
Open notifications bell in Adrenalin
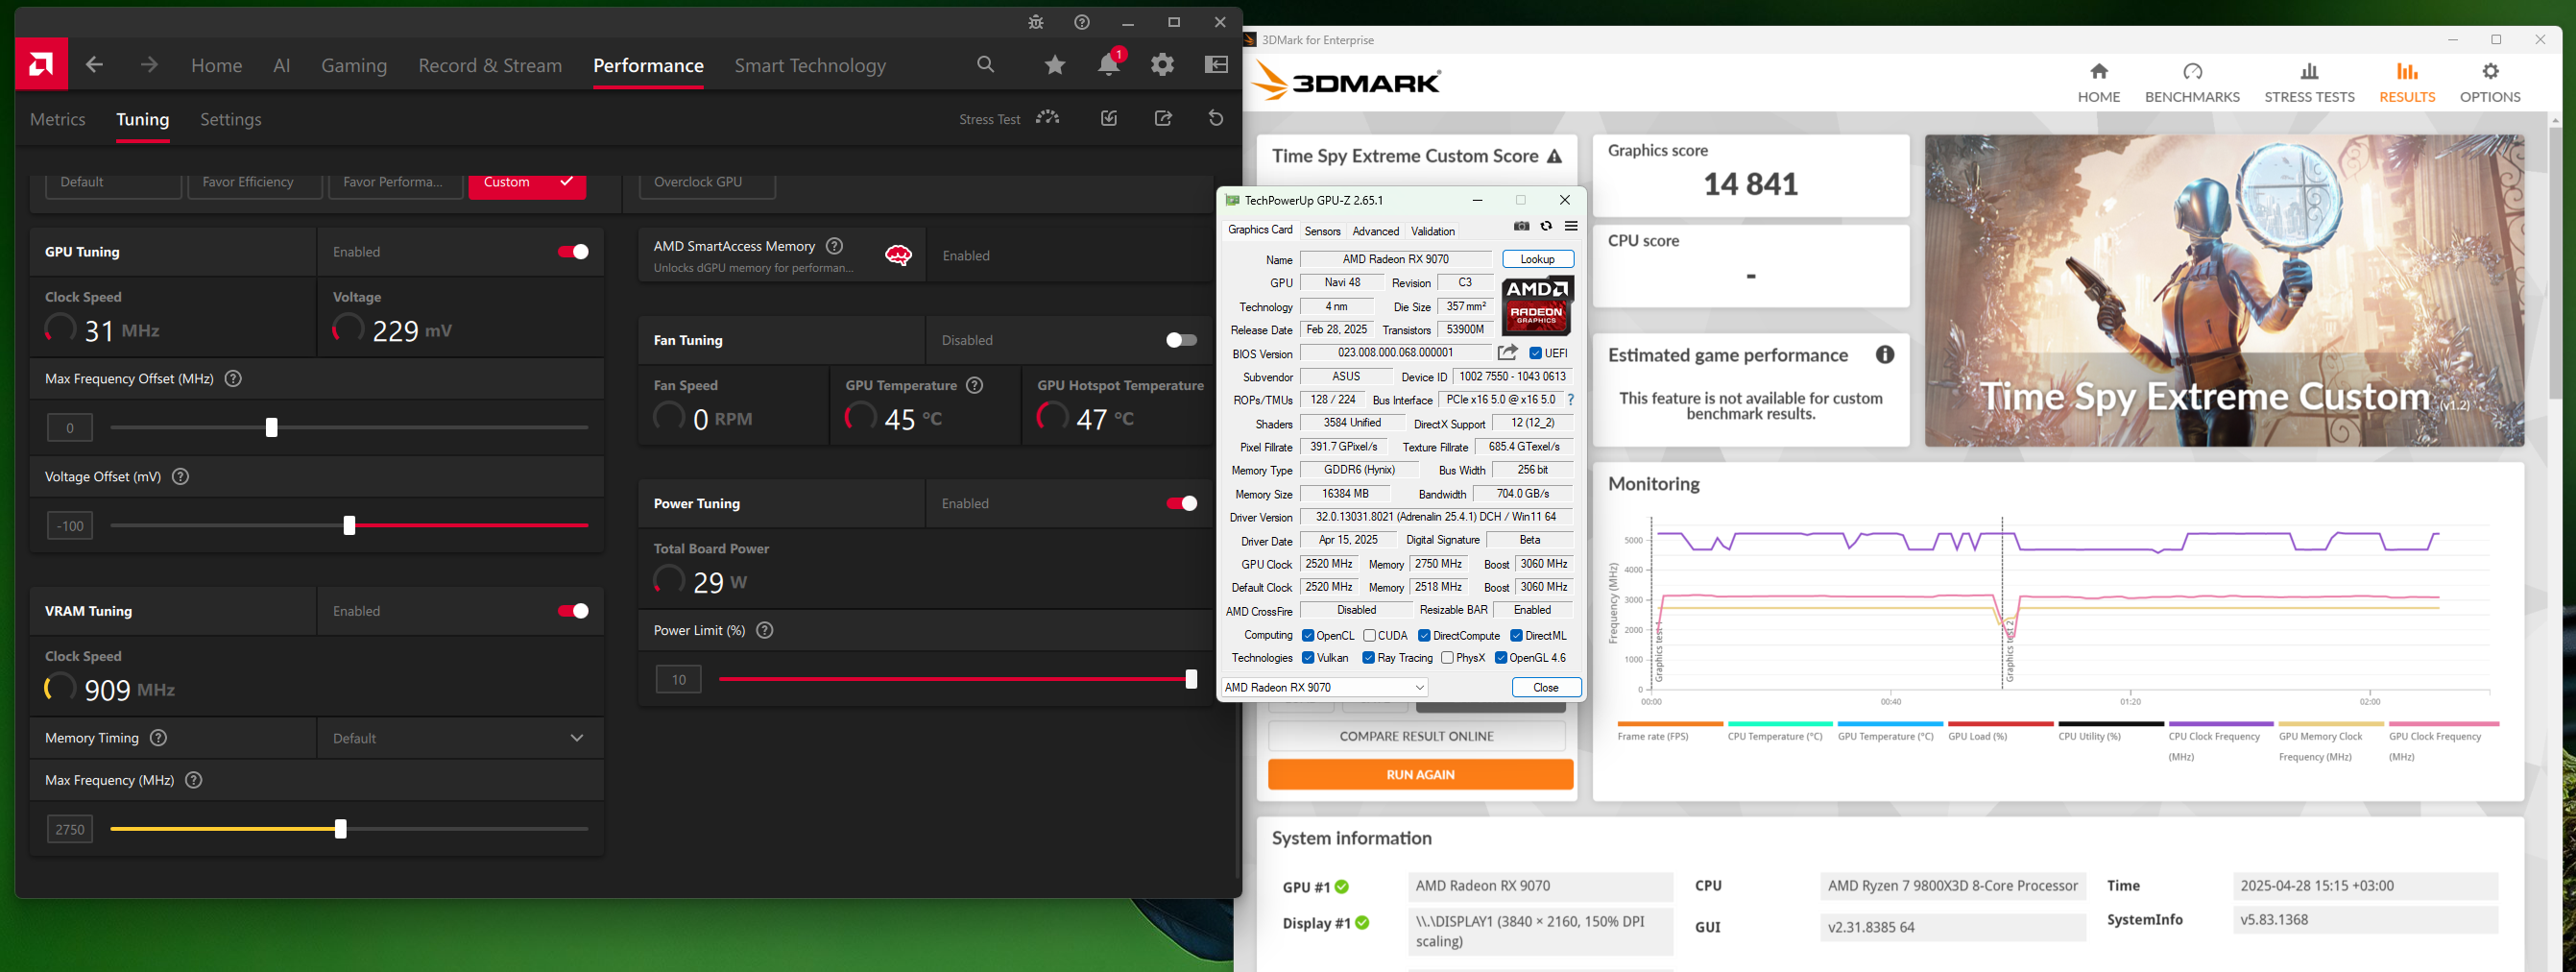[x=1109, y=63]
